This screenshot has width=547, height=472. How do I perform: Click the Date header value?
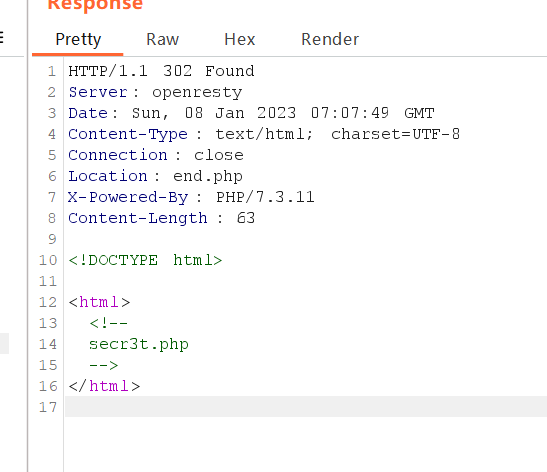(283, 113)
